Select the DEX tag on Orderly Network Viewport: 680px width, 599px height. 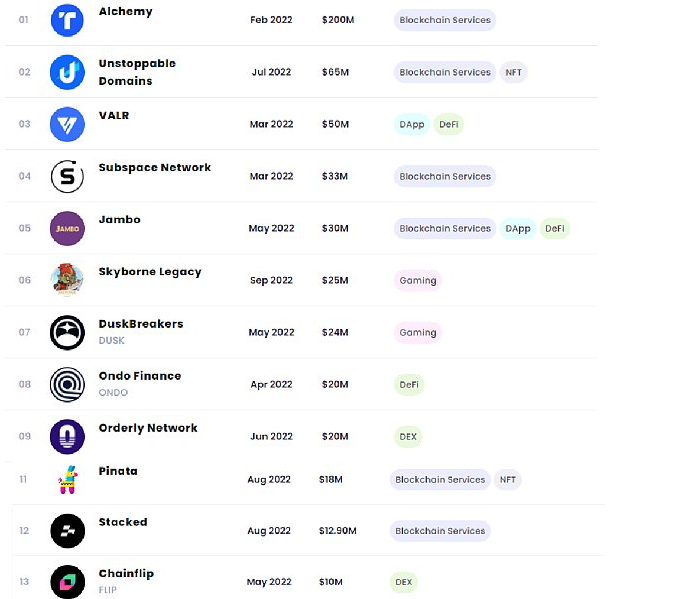coord(408,436)
